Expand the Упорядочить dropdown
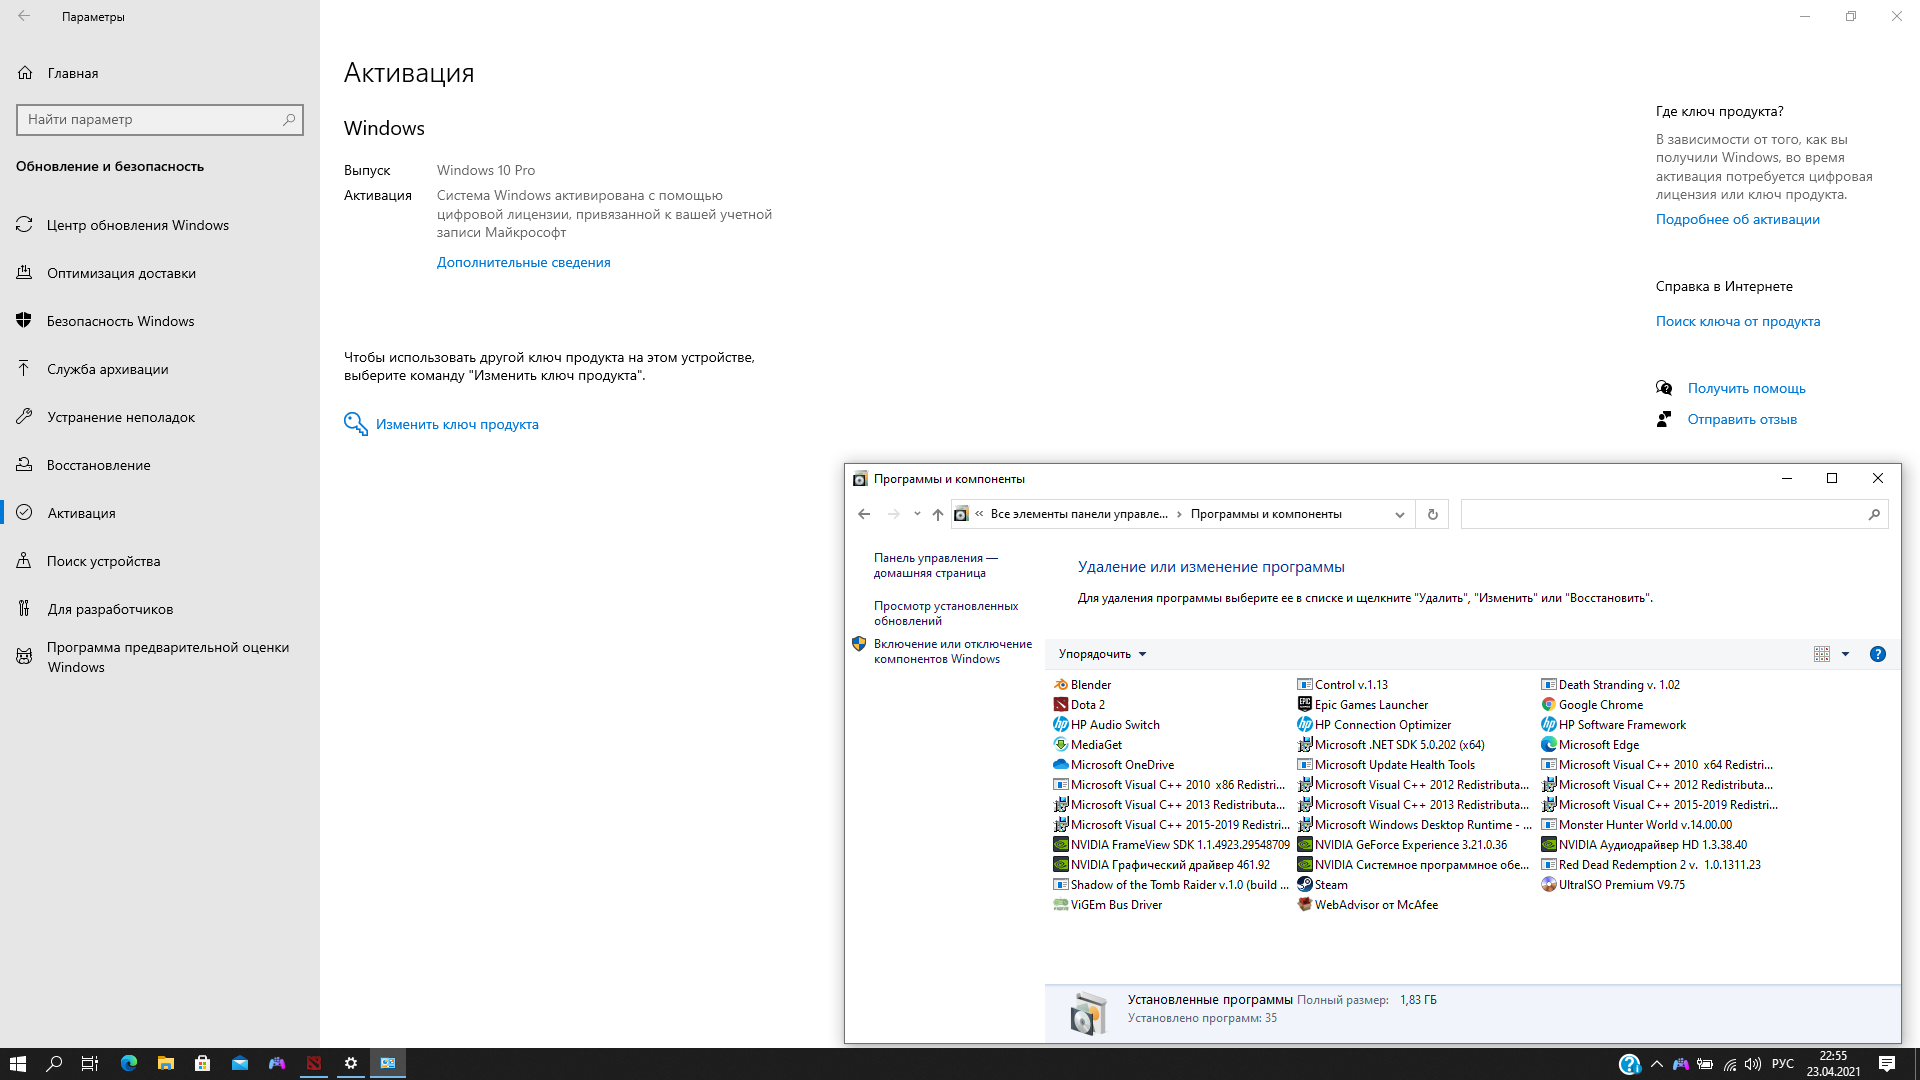This screenshot has width=1920, height=1080. (1102, 654)
